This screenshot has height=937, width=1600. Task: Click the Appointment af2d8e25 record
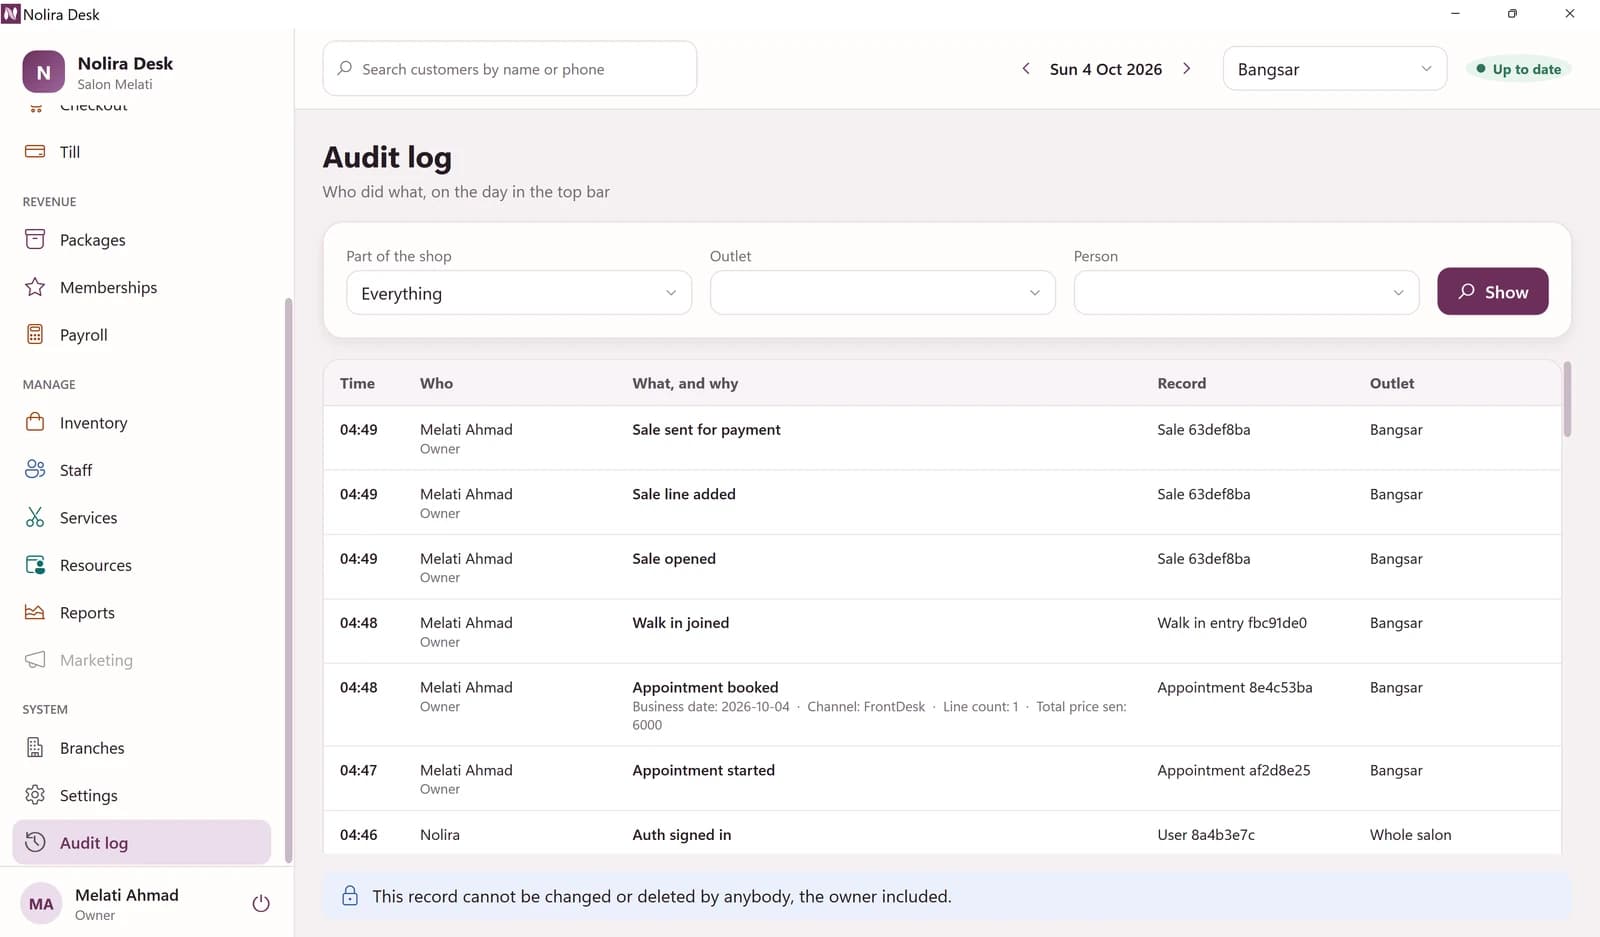tap(1234, 770)
